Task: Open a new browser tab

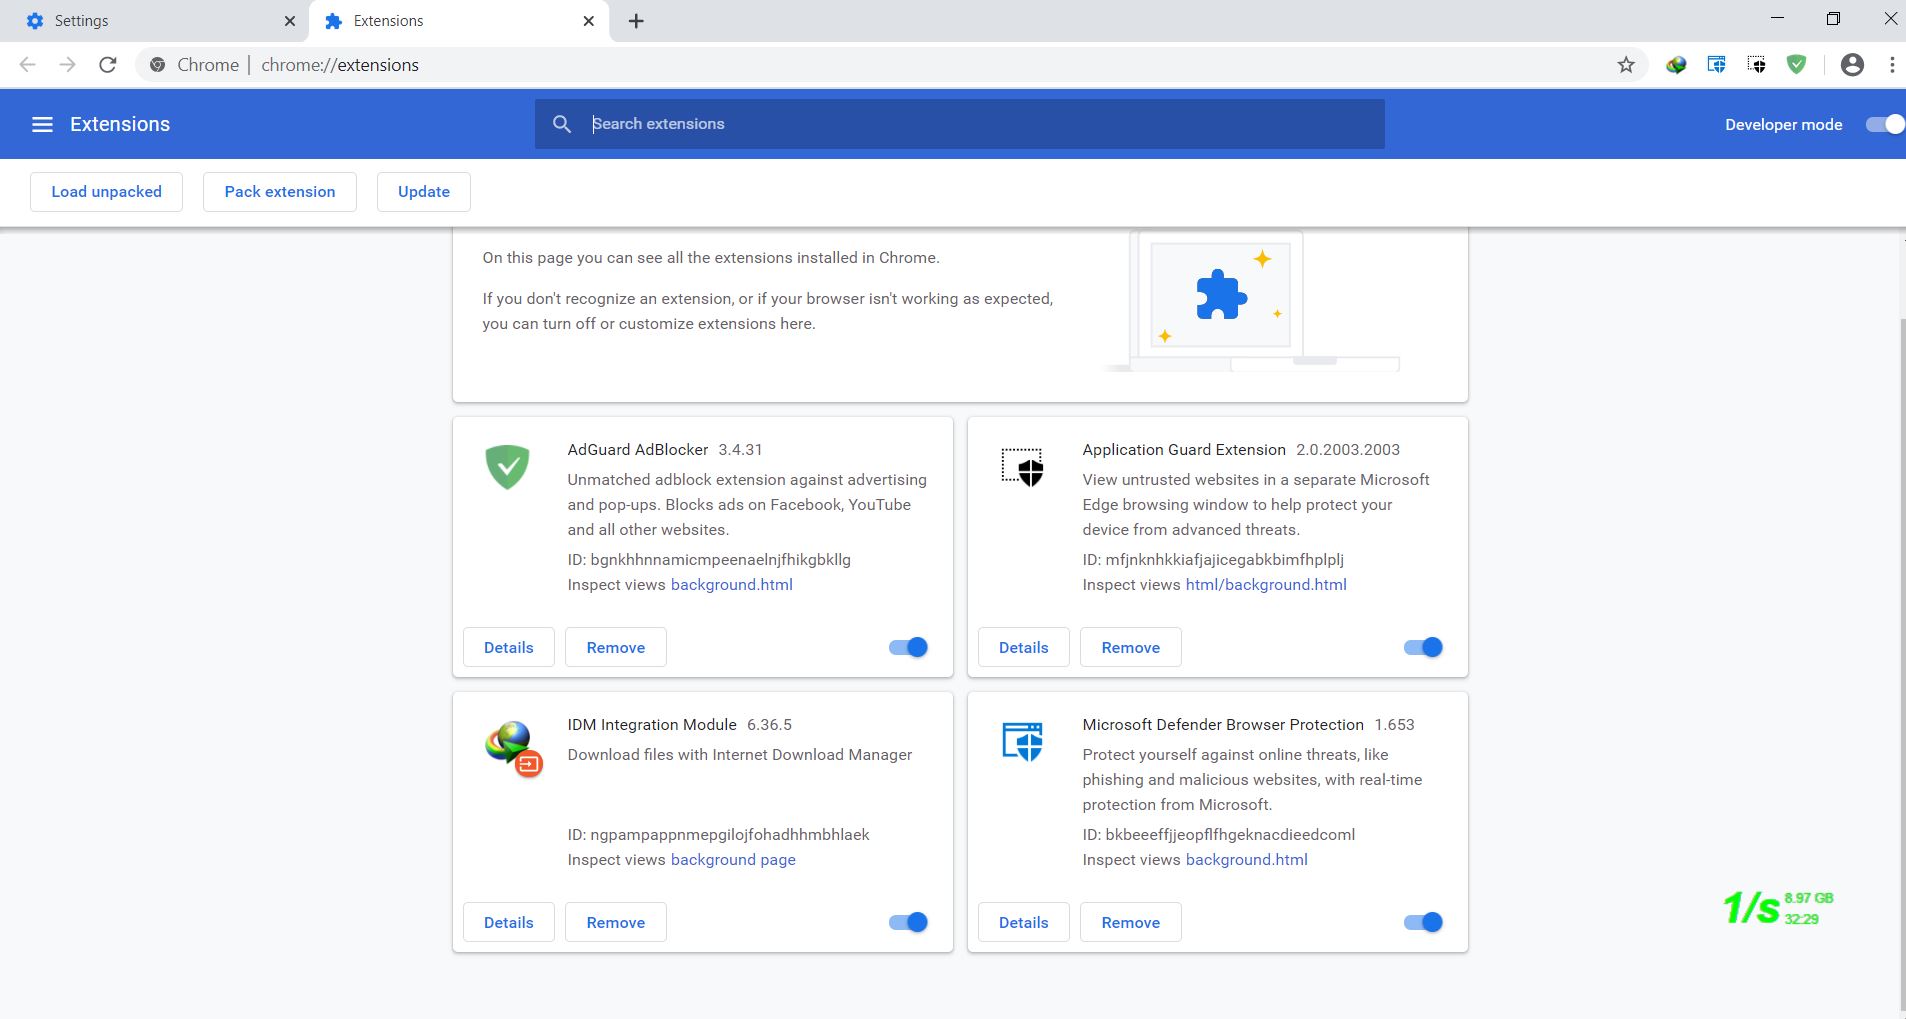Action: pyautogui.click(x=636, y=21)
